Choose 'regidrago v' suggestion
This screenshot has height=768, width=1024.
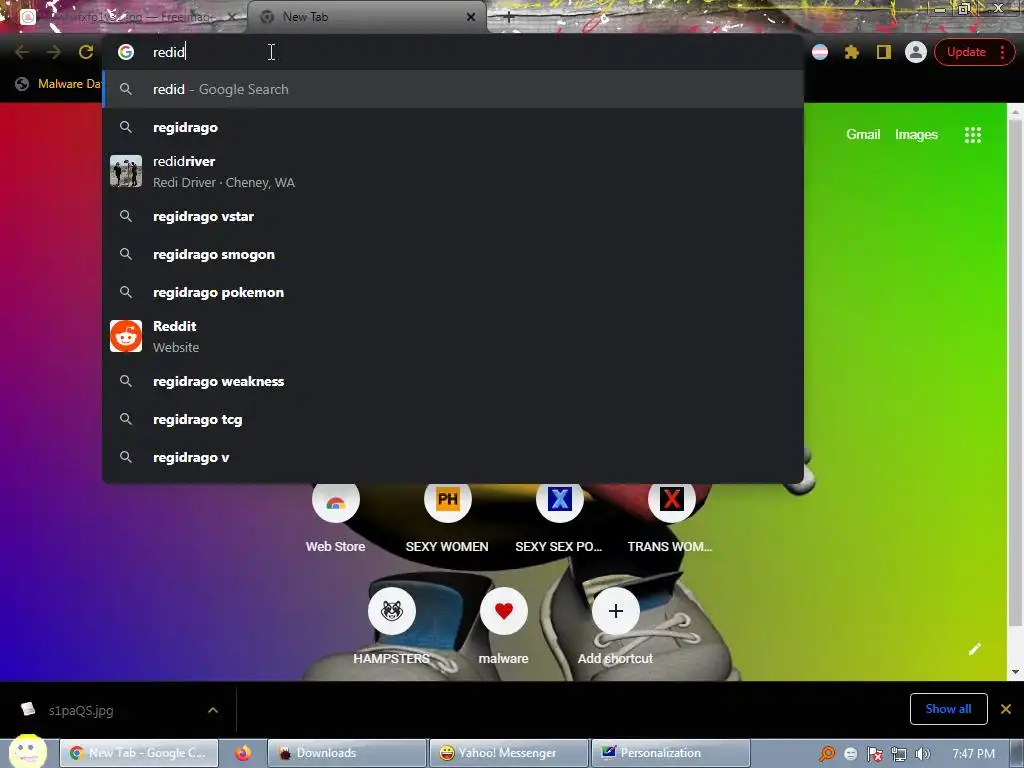pos(453,457)
